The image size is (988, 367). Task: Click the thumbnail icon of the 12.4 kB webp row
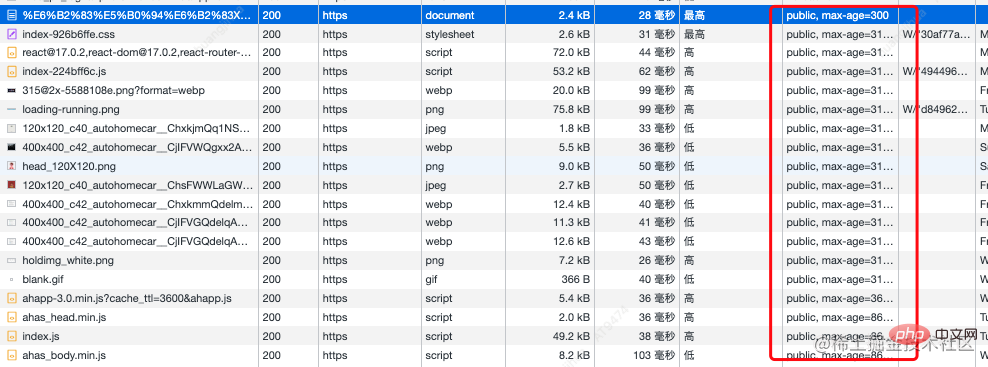tap(11, 204)
